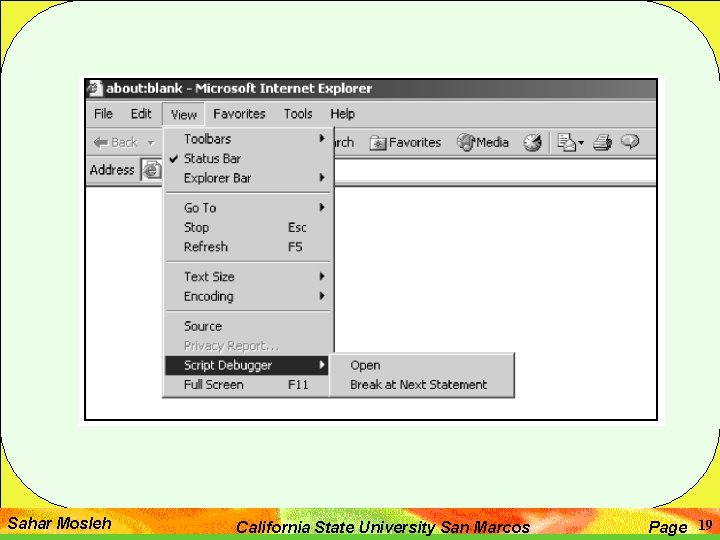Viewport: 720px width, 540px height.
Task: Open the File menu
Action: [103, 114]
